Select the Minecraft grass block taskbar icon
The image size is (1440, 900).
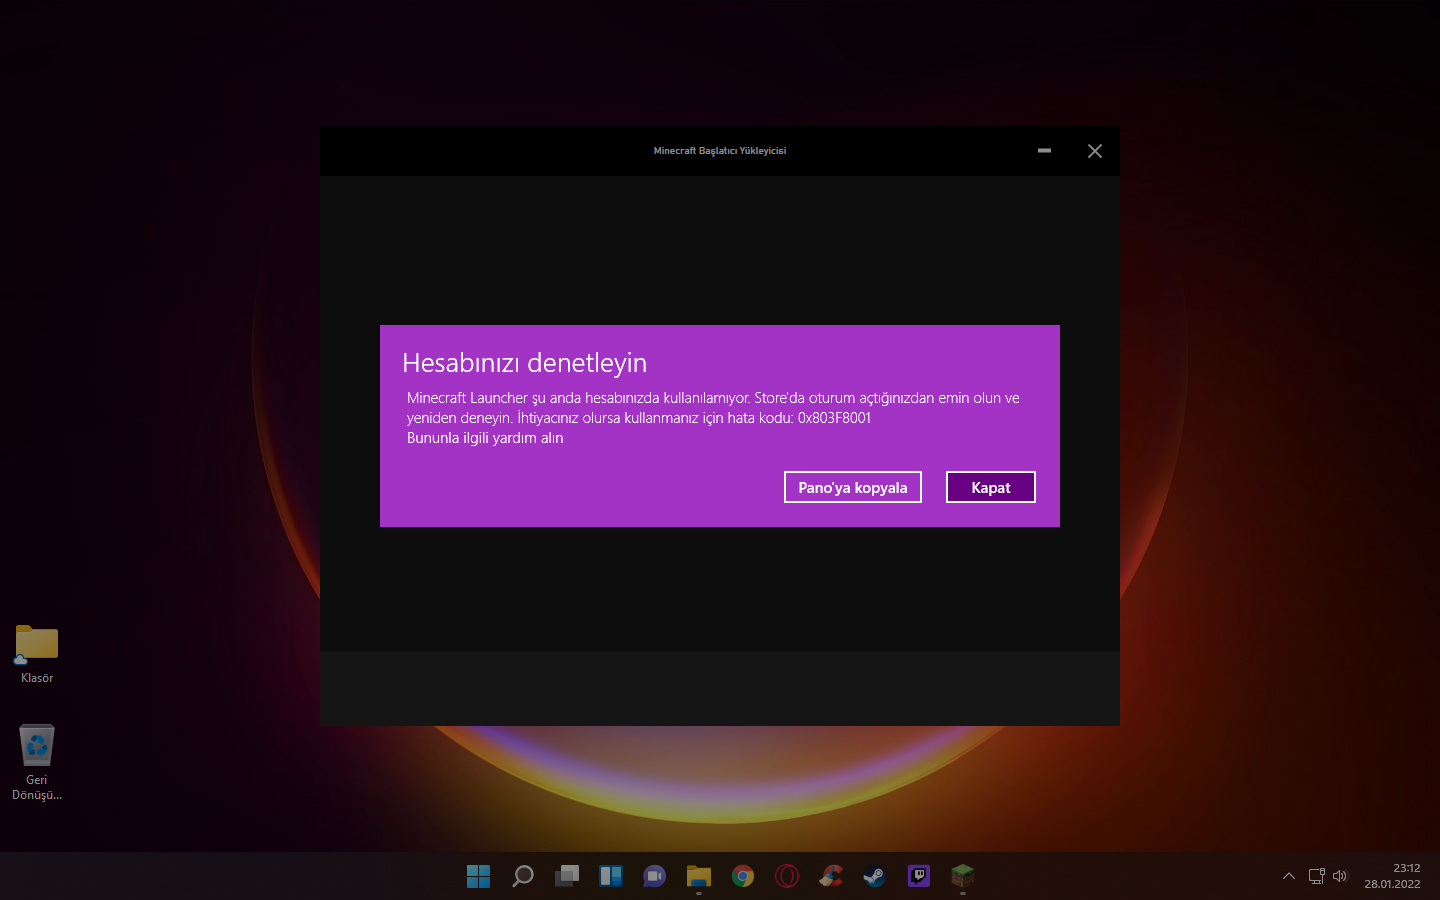tap(963, 876)
